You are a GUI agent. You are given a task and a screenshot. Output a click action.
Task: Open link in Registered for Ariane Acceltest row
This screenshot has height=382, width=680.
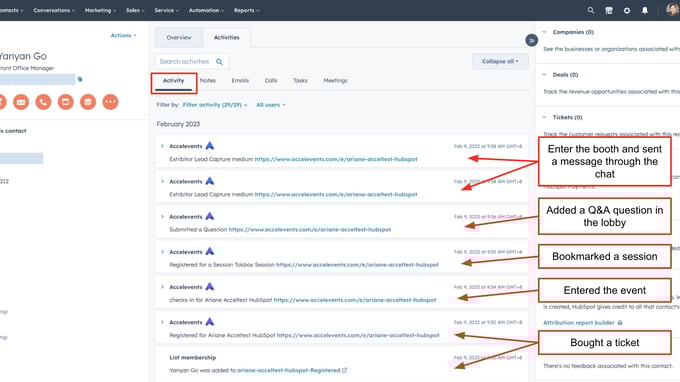pyautogui.click(x=358, y=335)
